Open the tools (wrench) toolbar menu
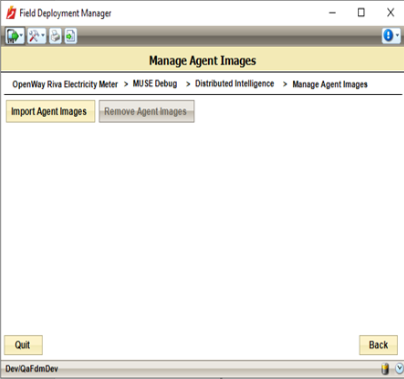The height and width of the screenshot is (379, 404). (36, 36)
